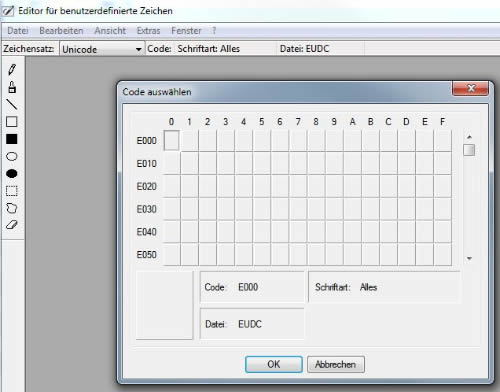Select the Eraser tool

click(12, 225)
